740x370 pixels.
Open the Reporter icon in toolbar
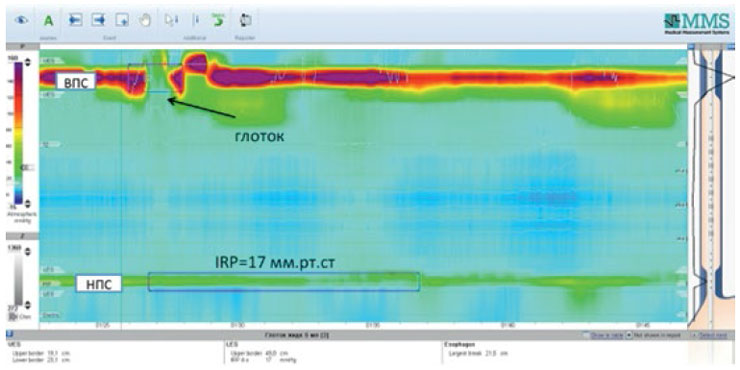point(245,20)
